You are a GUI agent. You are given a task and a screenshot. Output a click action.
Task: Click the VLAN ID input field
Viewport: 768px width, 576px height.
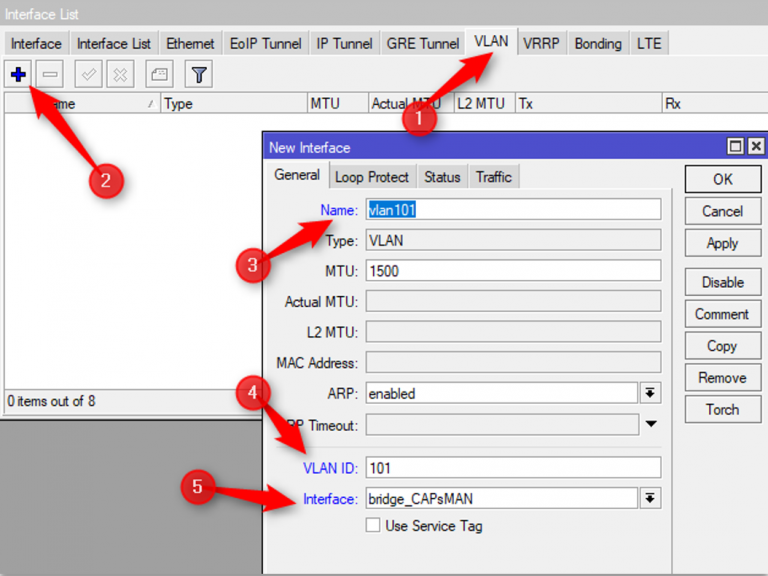[513, 467]
